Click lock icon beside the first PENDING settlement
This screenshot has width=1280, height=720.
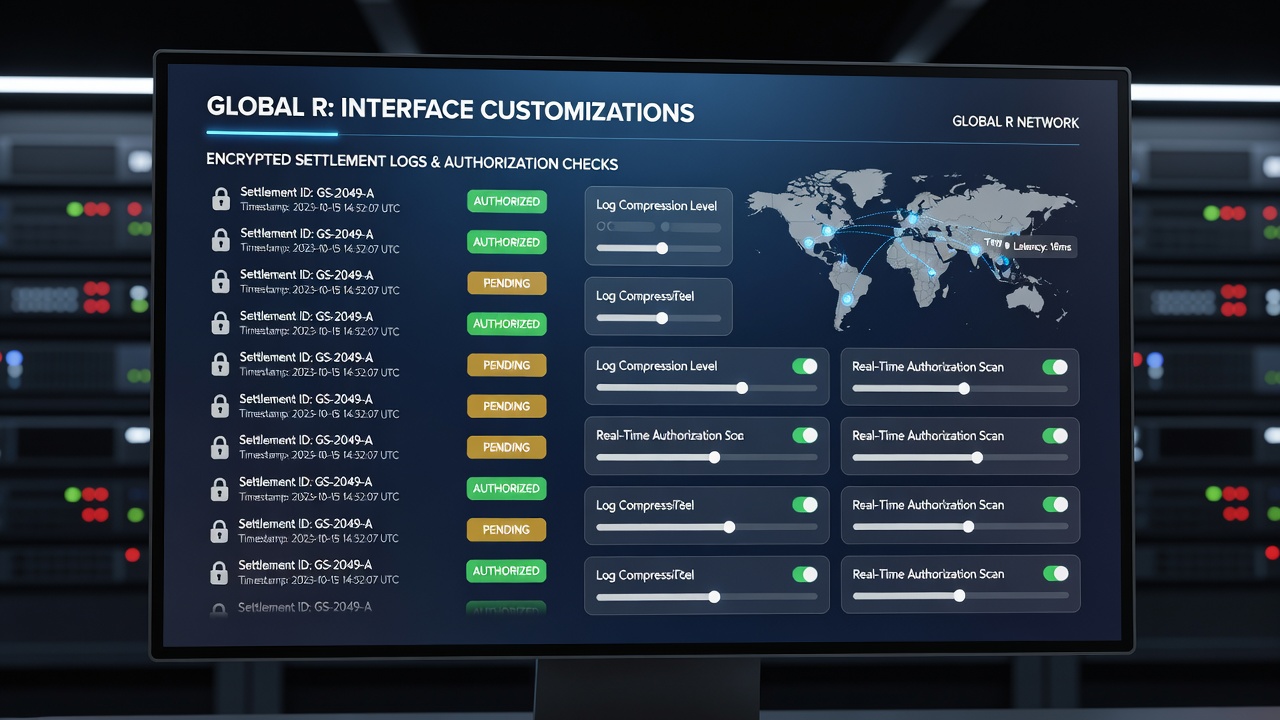coord(220,281)
